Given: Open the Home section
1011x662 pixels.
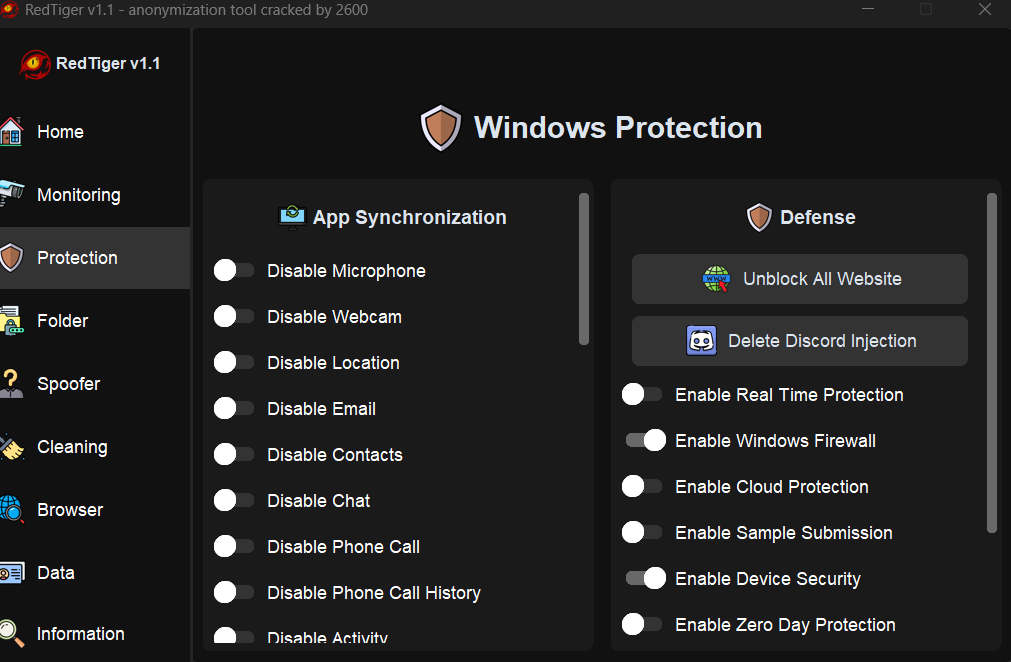Looking at the screenshot, I should pos(95,131).
